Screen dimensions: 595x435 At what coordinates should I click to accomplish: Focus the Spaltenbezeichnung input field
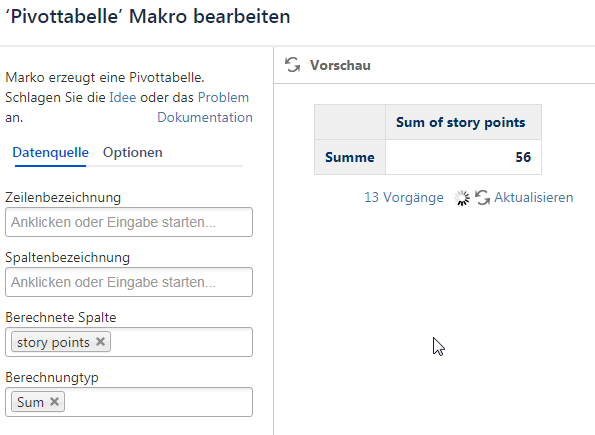pyautogui.click(x=129, y=282)
